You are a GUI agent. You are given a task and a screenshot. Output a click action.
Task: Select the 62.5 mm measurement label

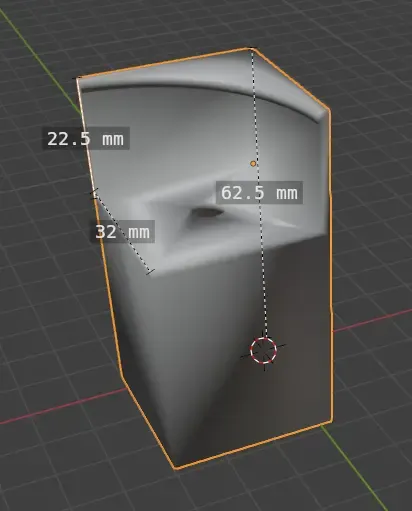tap(259, 192)
